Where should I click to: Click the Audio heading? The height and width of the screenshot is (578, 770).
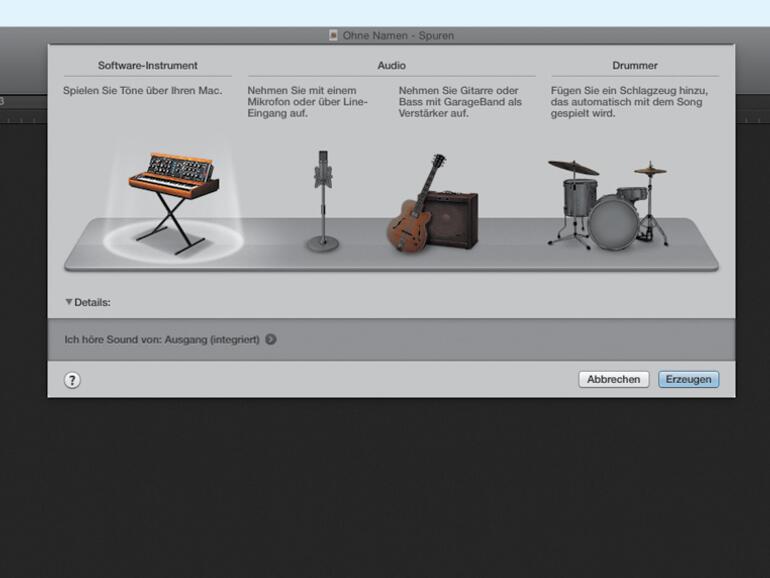click(x=391, y=65)
